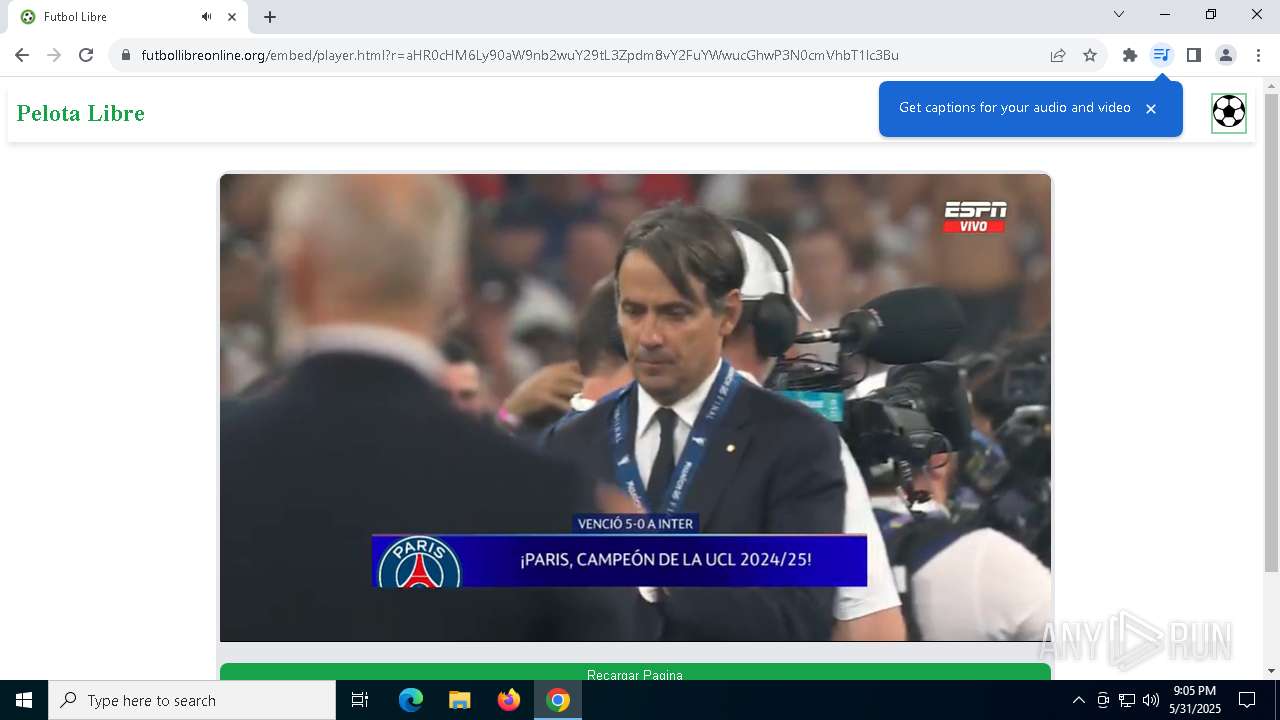Viewport: 1280px width, 720px height.
Task: View site security lock information
Action: tap(125, 55)
